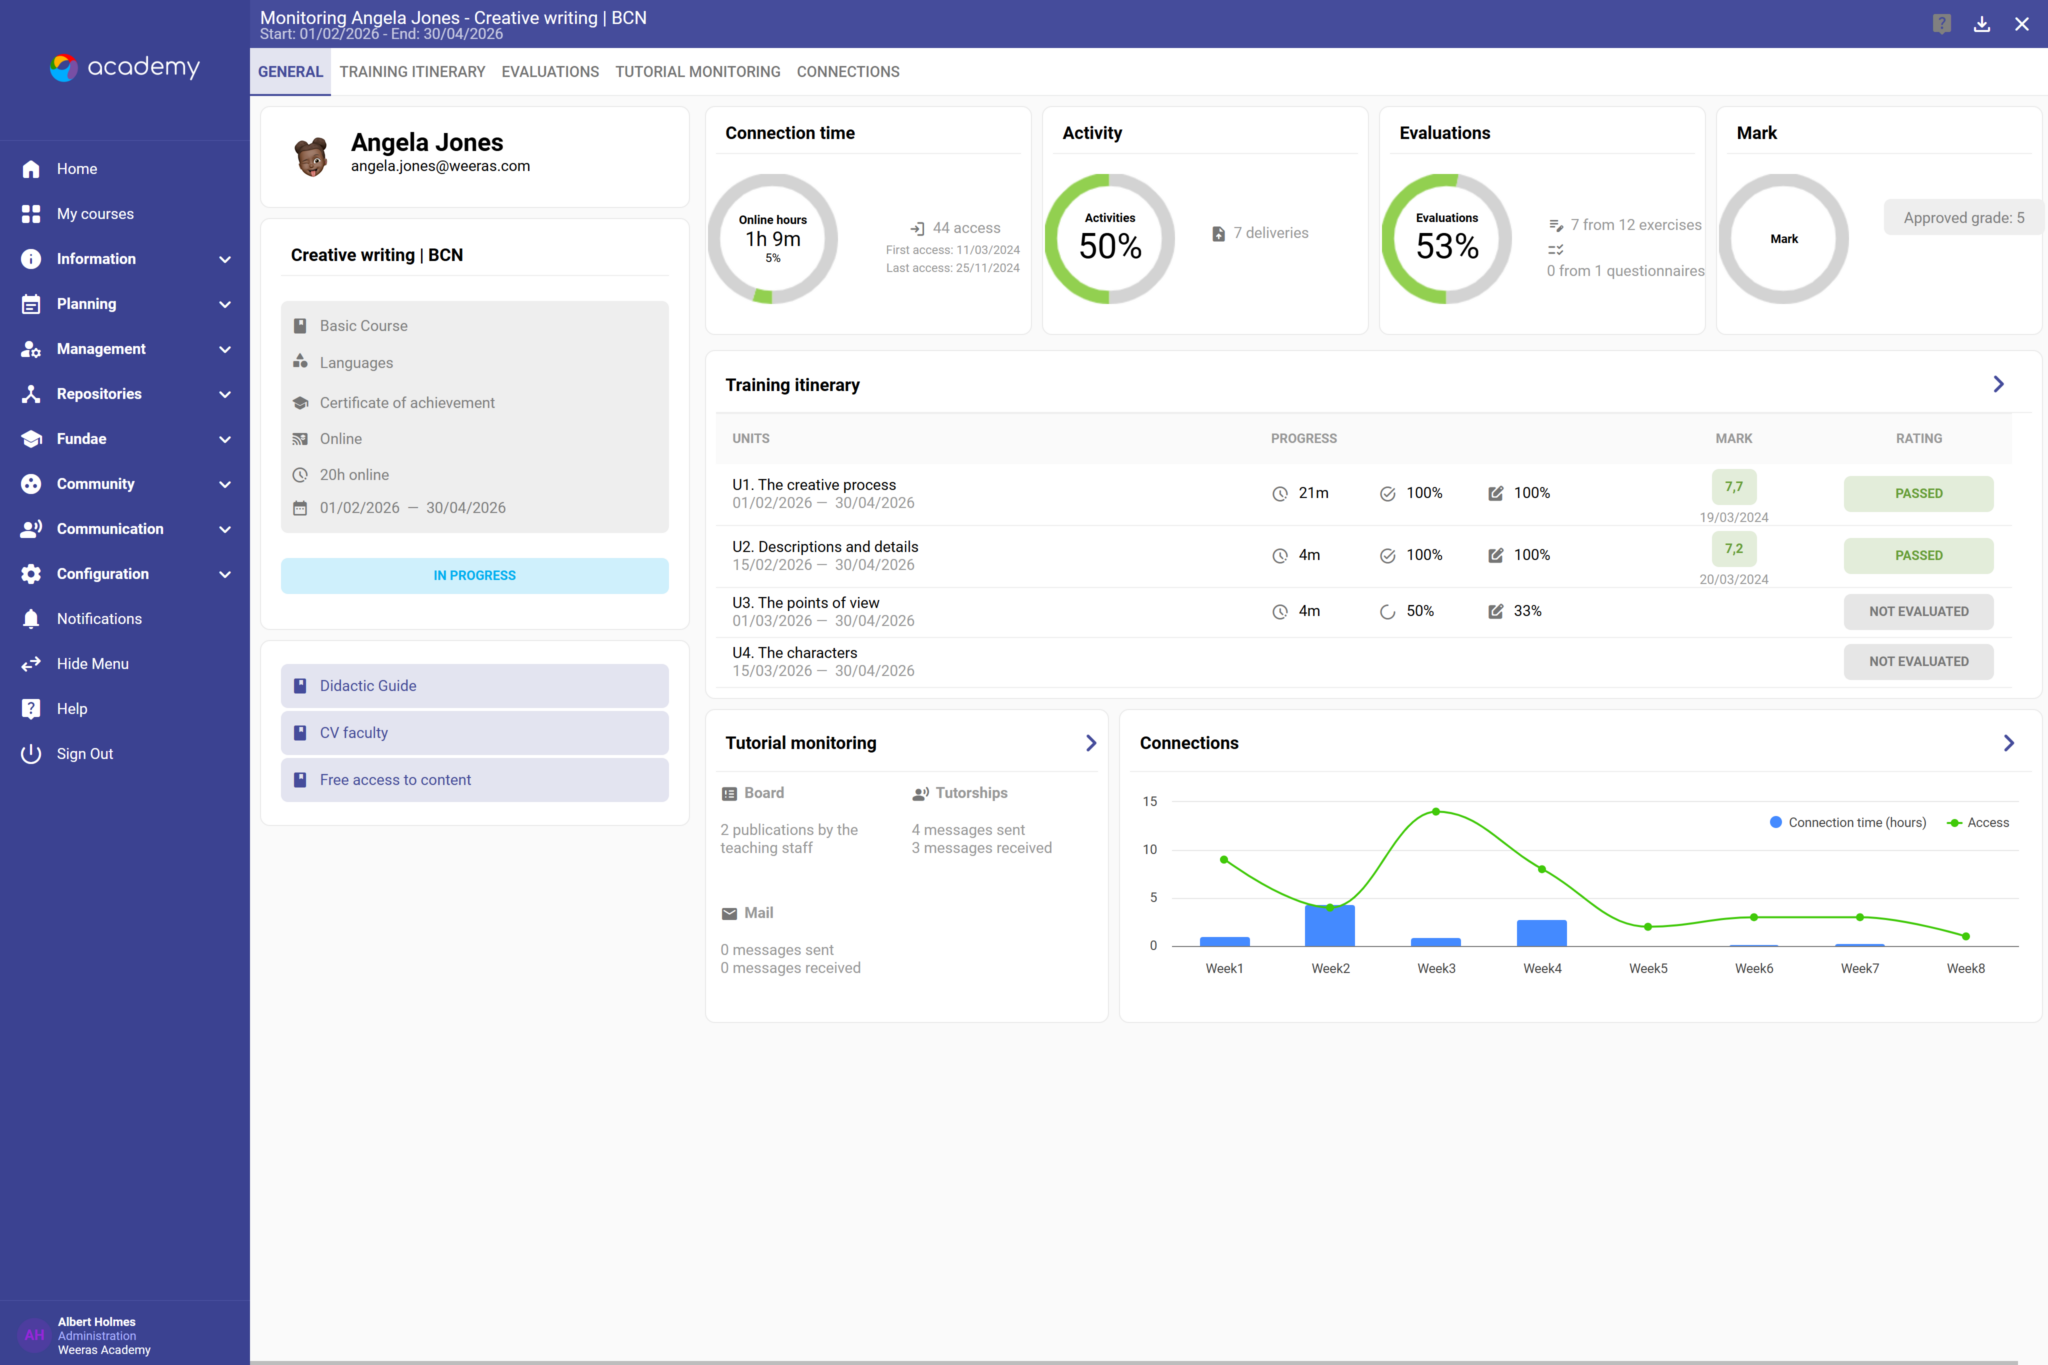The height and width of the screenshot is (1365, 2048).
Task: Open Home from the sidebar
Action: coord(77,169)
